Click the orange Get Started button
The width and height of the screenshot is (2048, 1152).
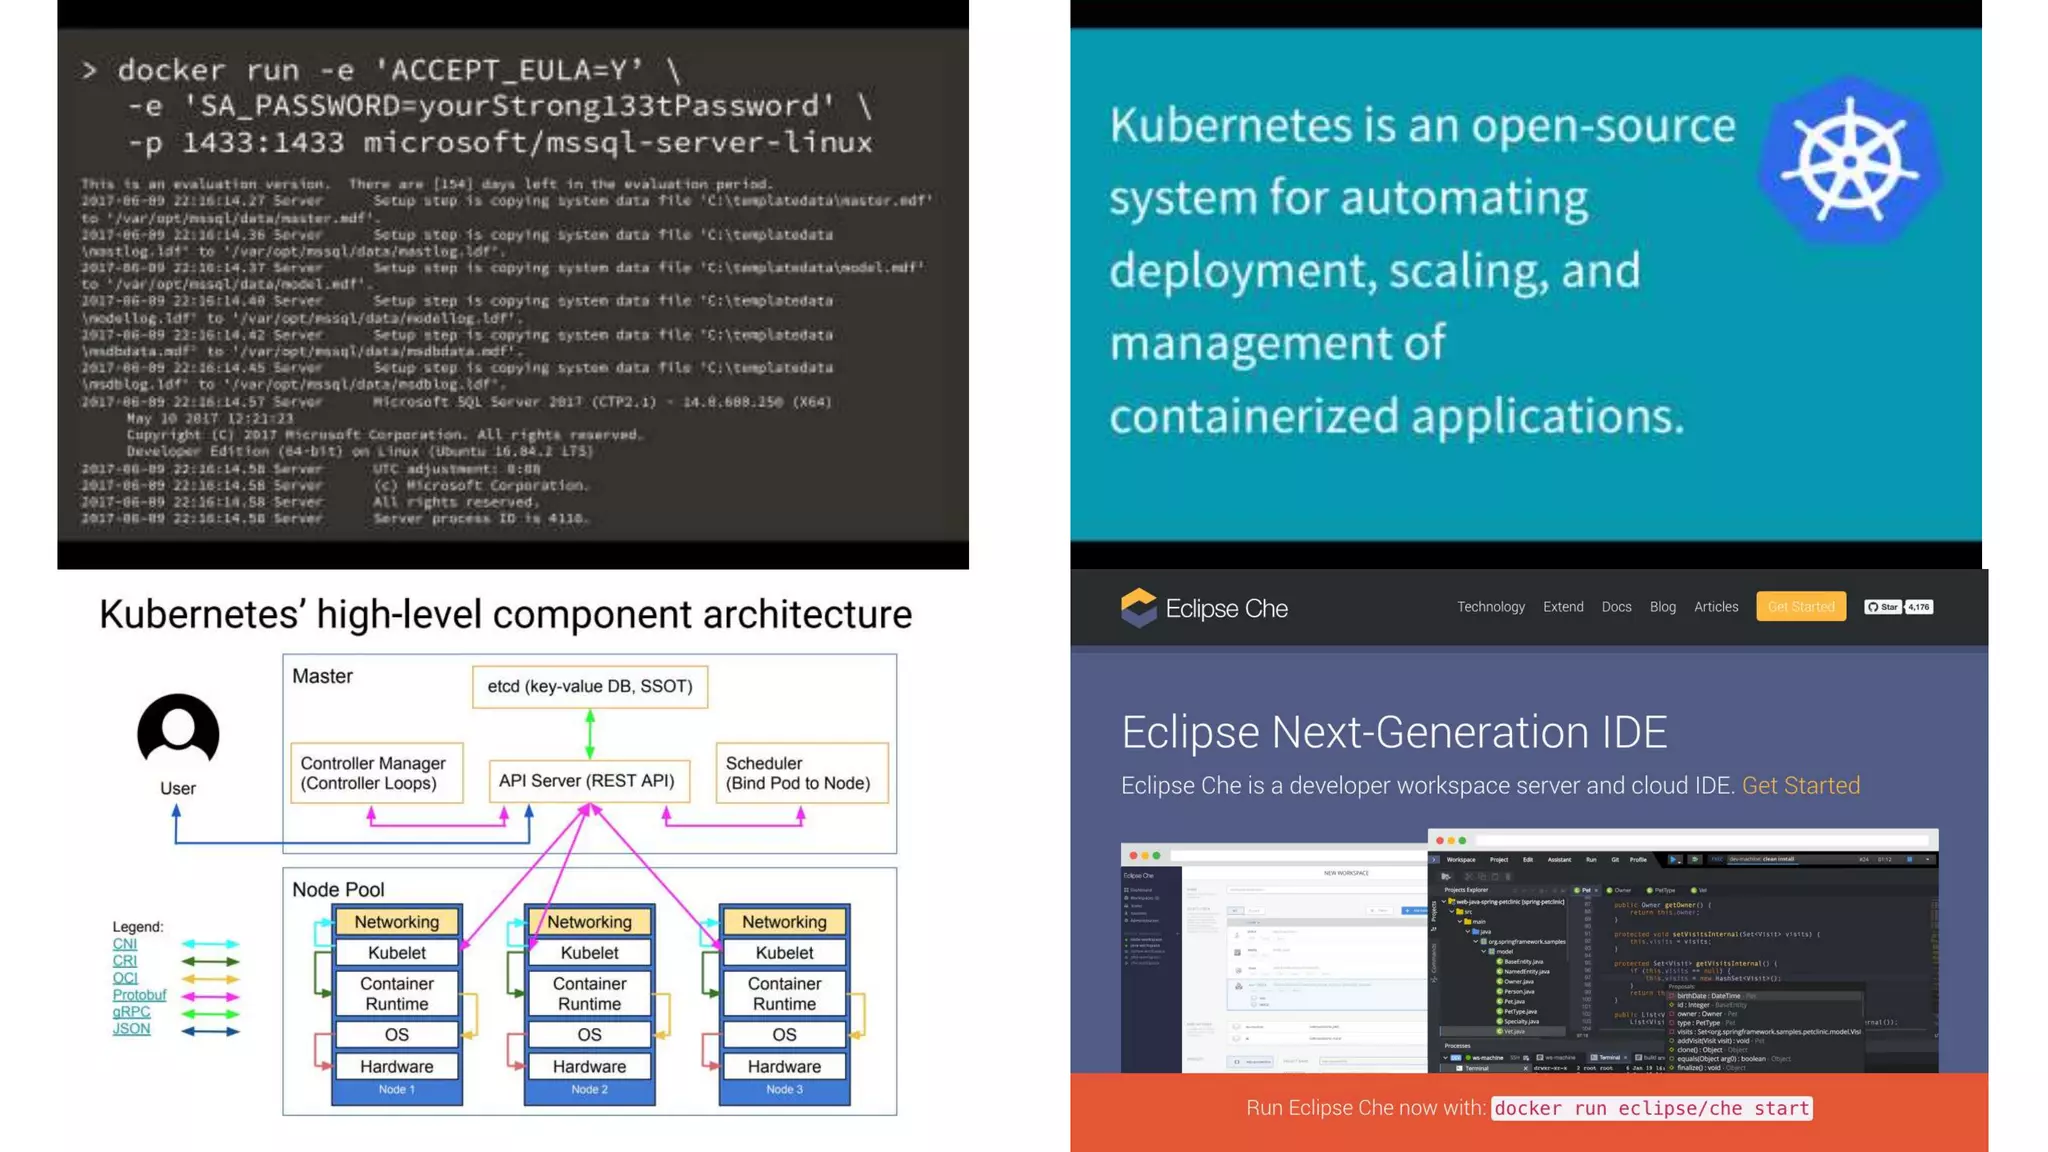[x=1800, y=607]
